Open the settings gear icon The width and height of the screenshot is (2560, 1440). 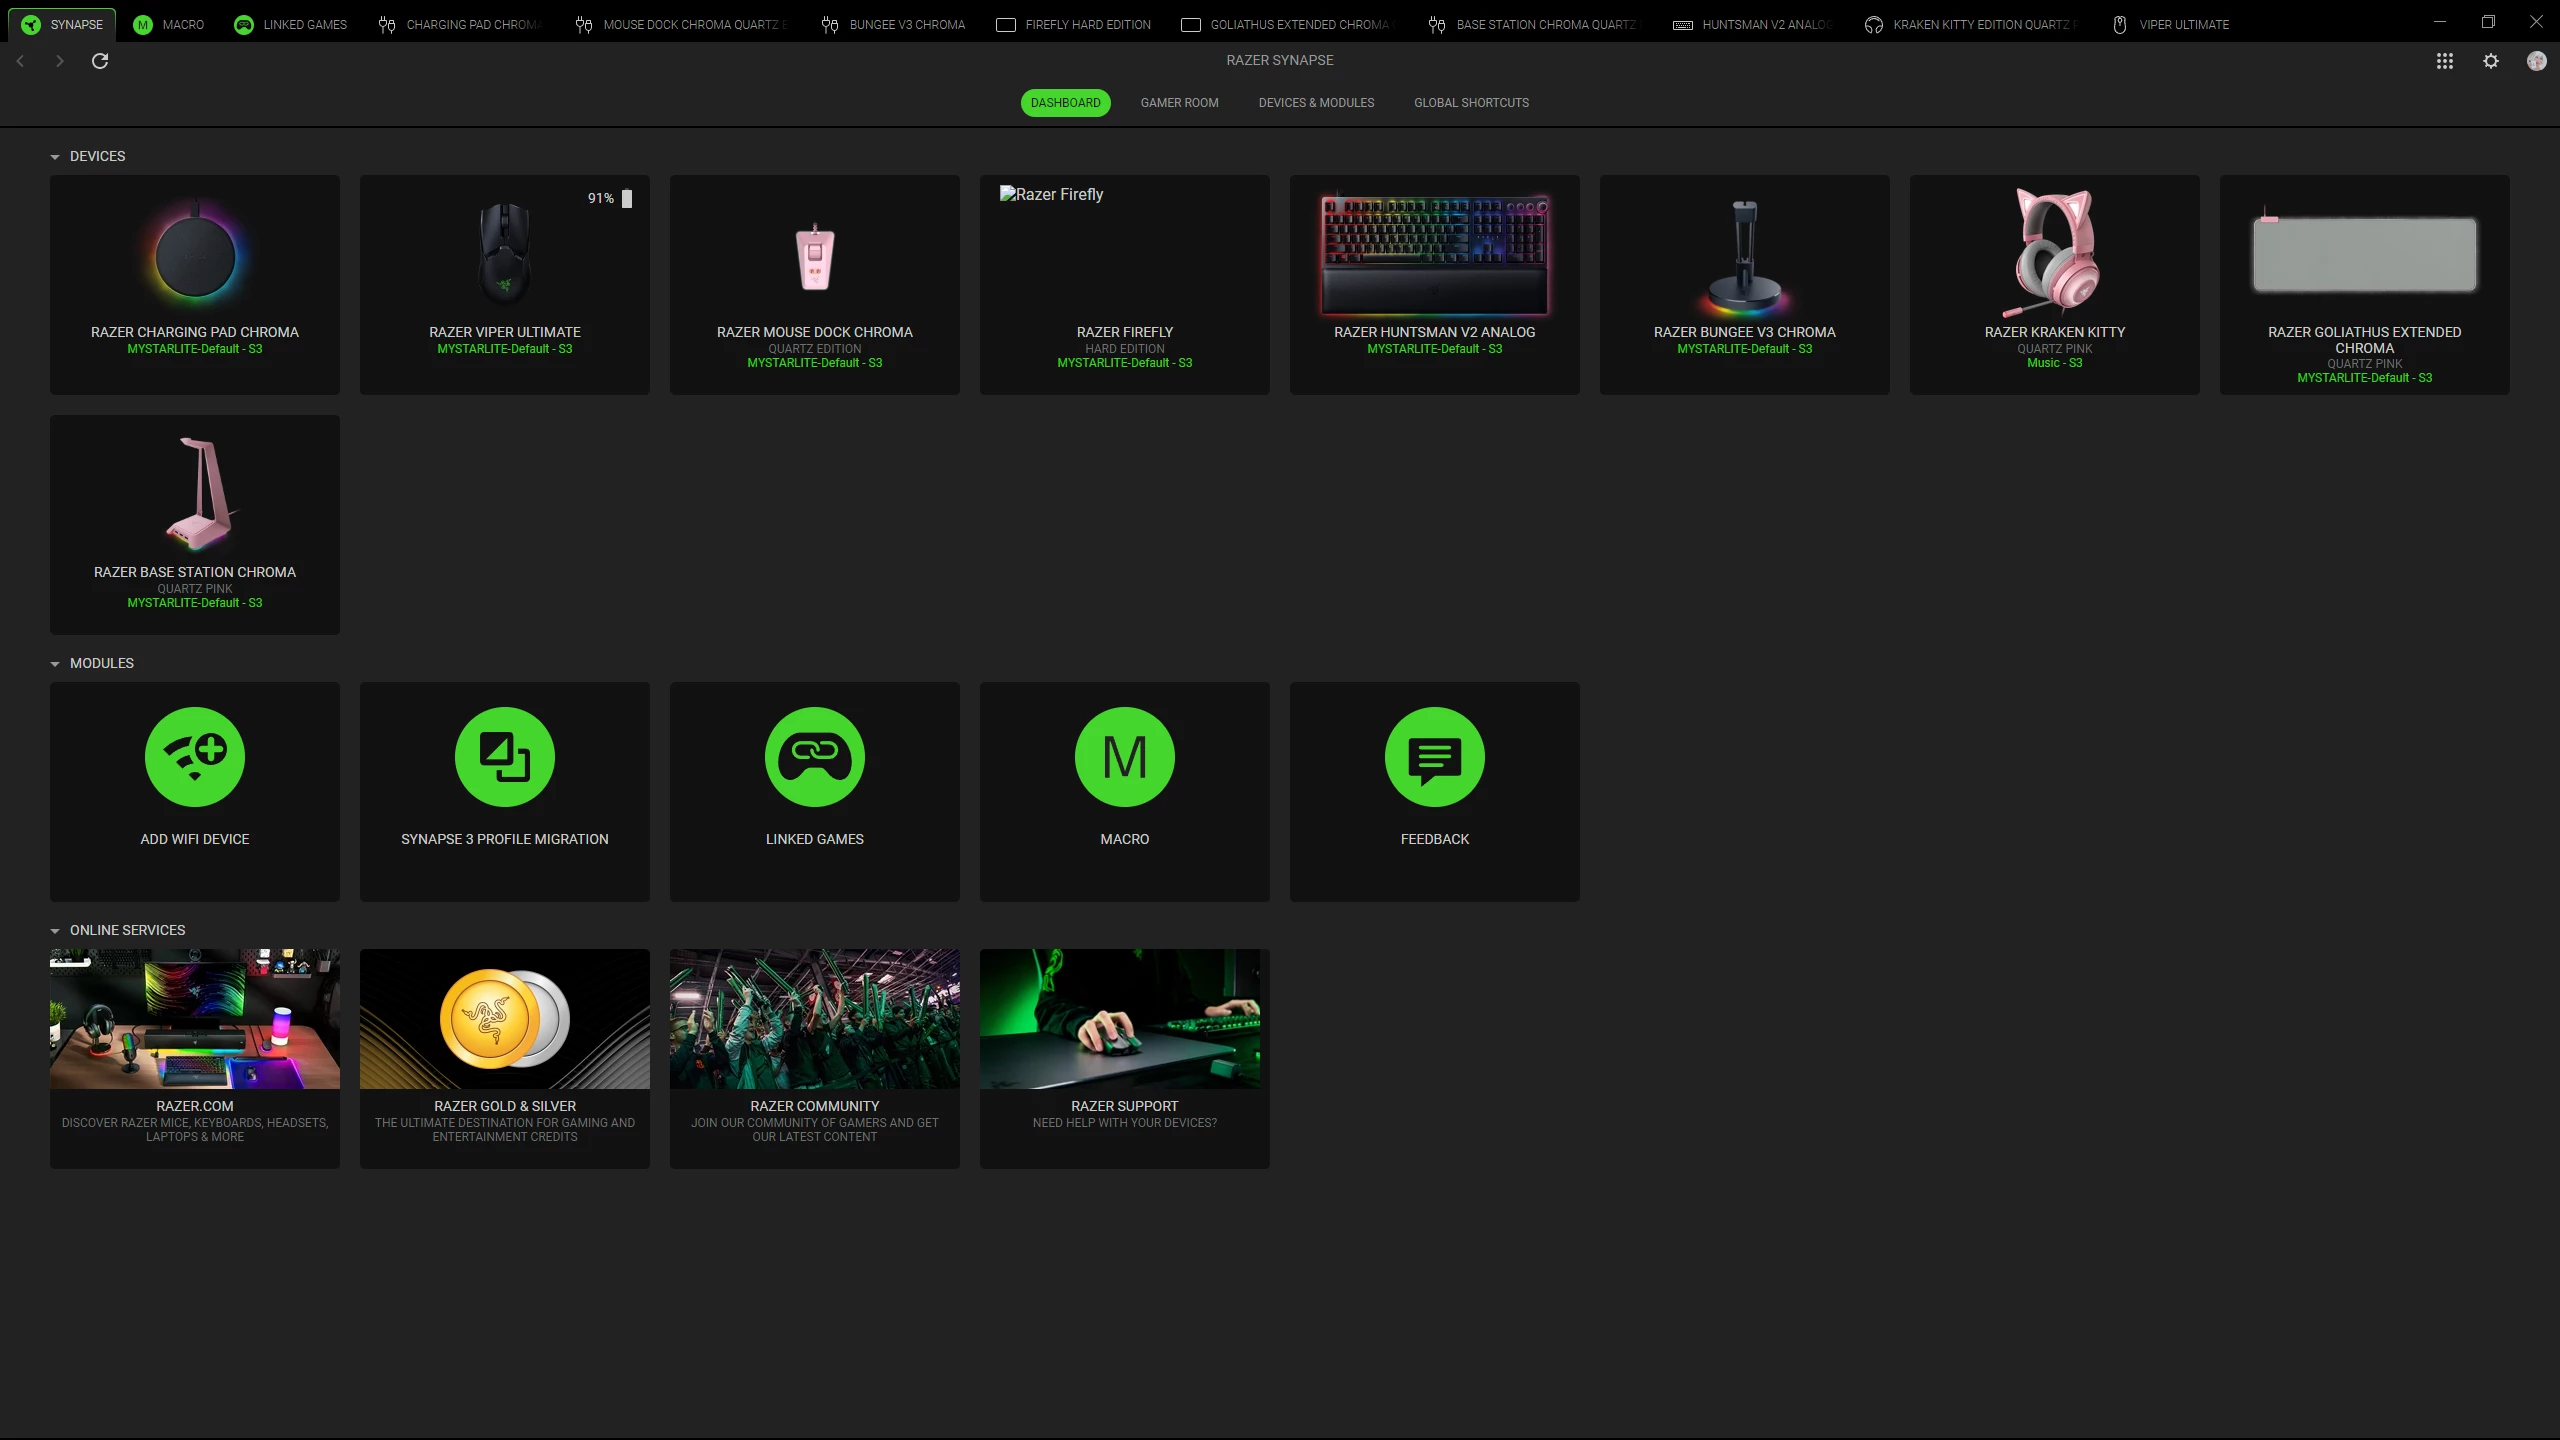point(2491,61)
